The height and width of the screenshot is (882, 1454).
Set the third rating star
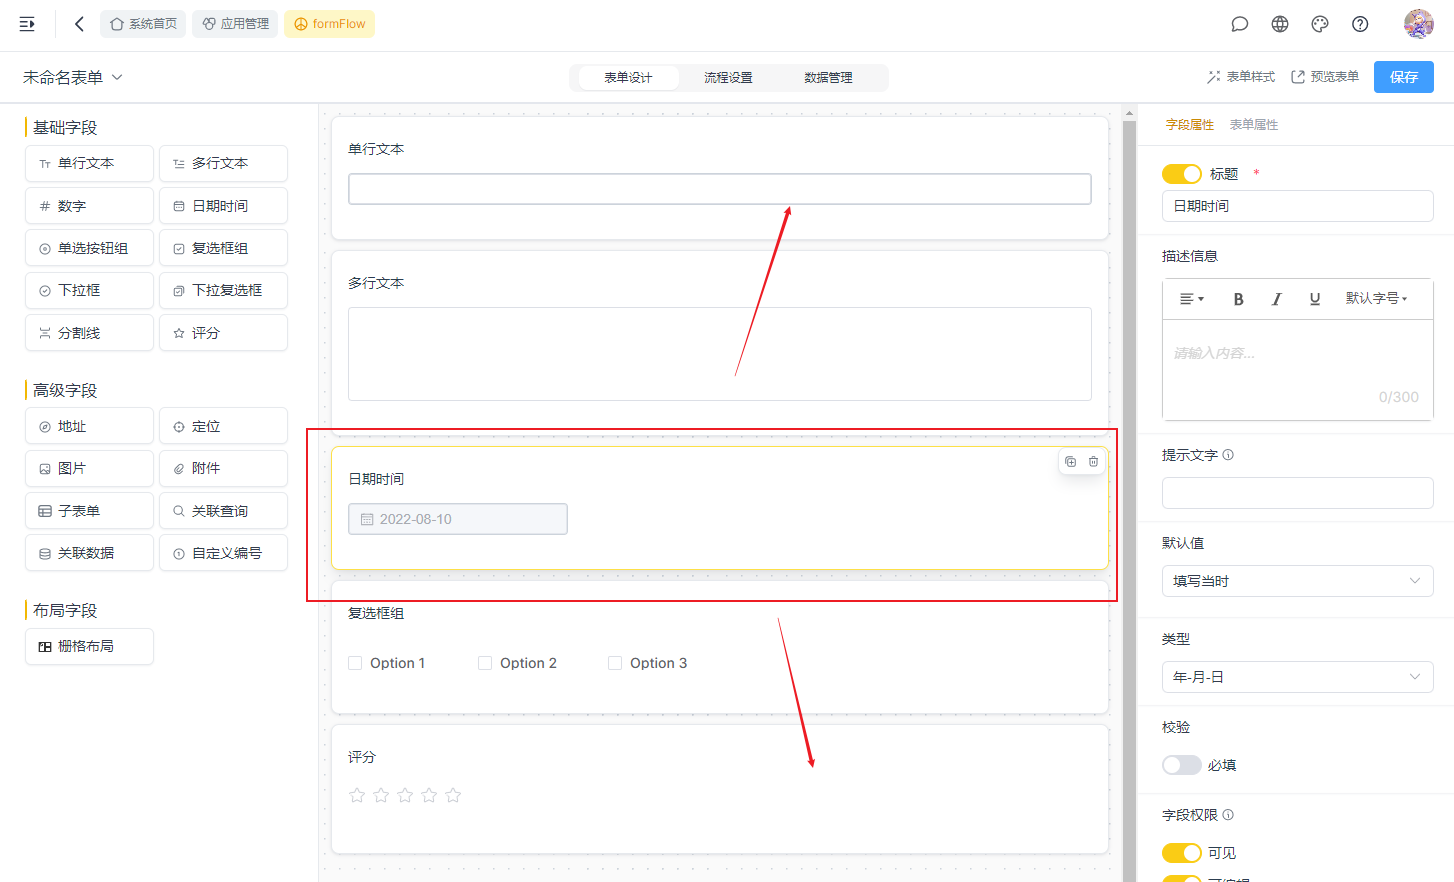pyautogui.click(x=405, y=795)
